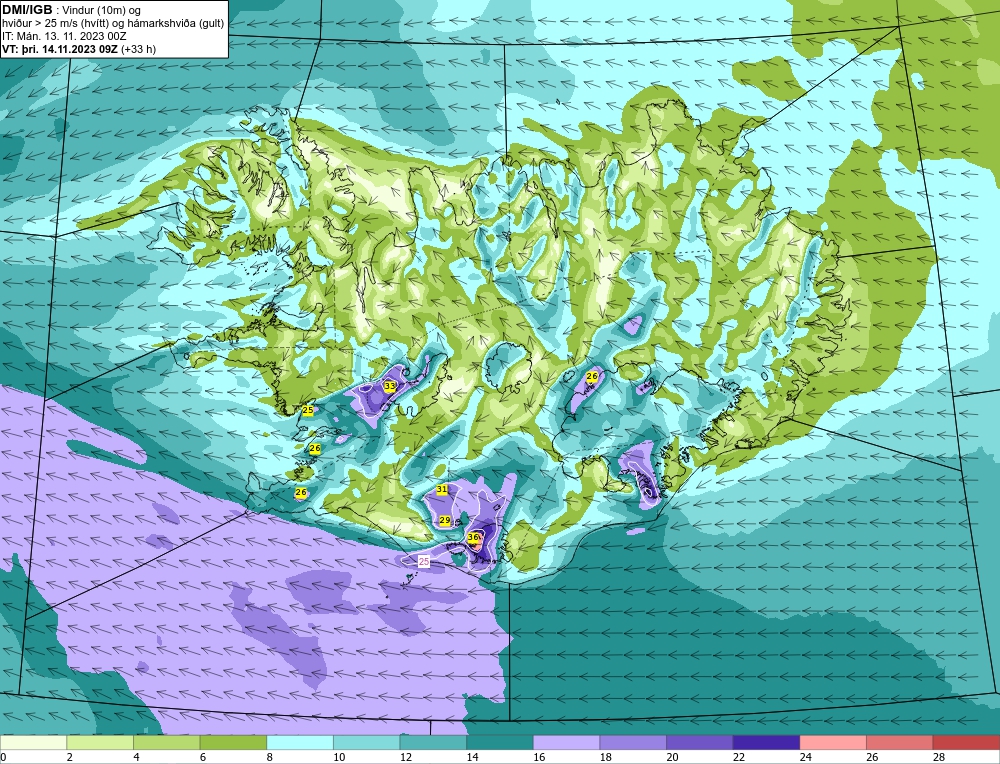Select the legend scale number 28
This screenshot has height=764, width=1000.
(x=939, y=758)
